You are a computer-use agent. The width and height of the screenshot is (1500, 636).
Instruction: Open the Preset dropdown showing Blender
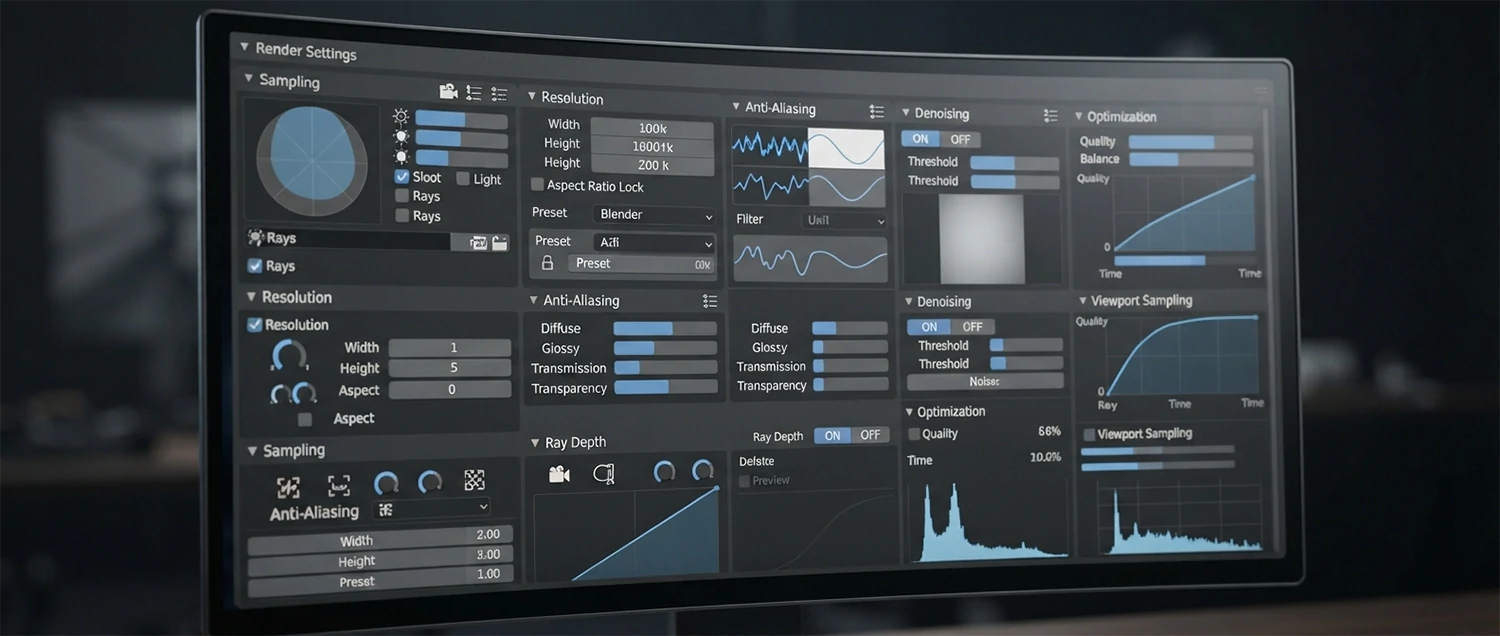tap(654, 215)
